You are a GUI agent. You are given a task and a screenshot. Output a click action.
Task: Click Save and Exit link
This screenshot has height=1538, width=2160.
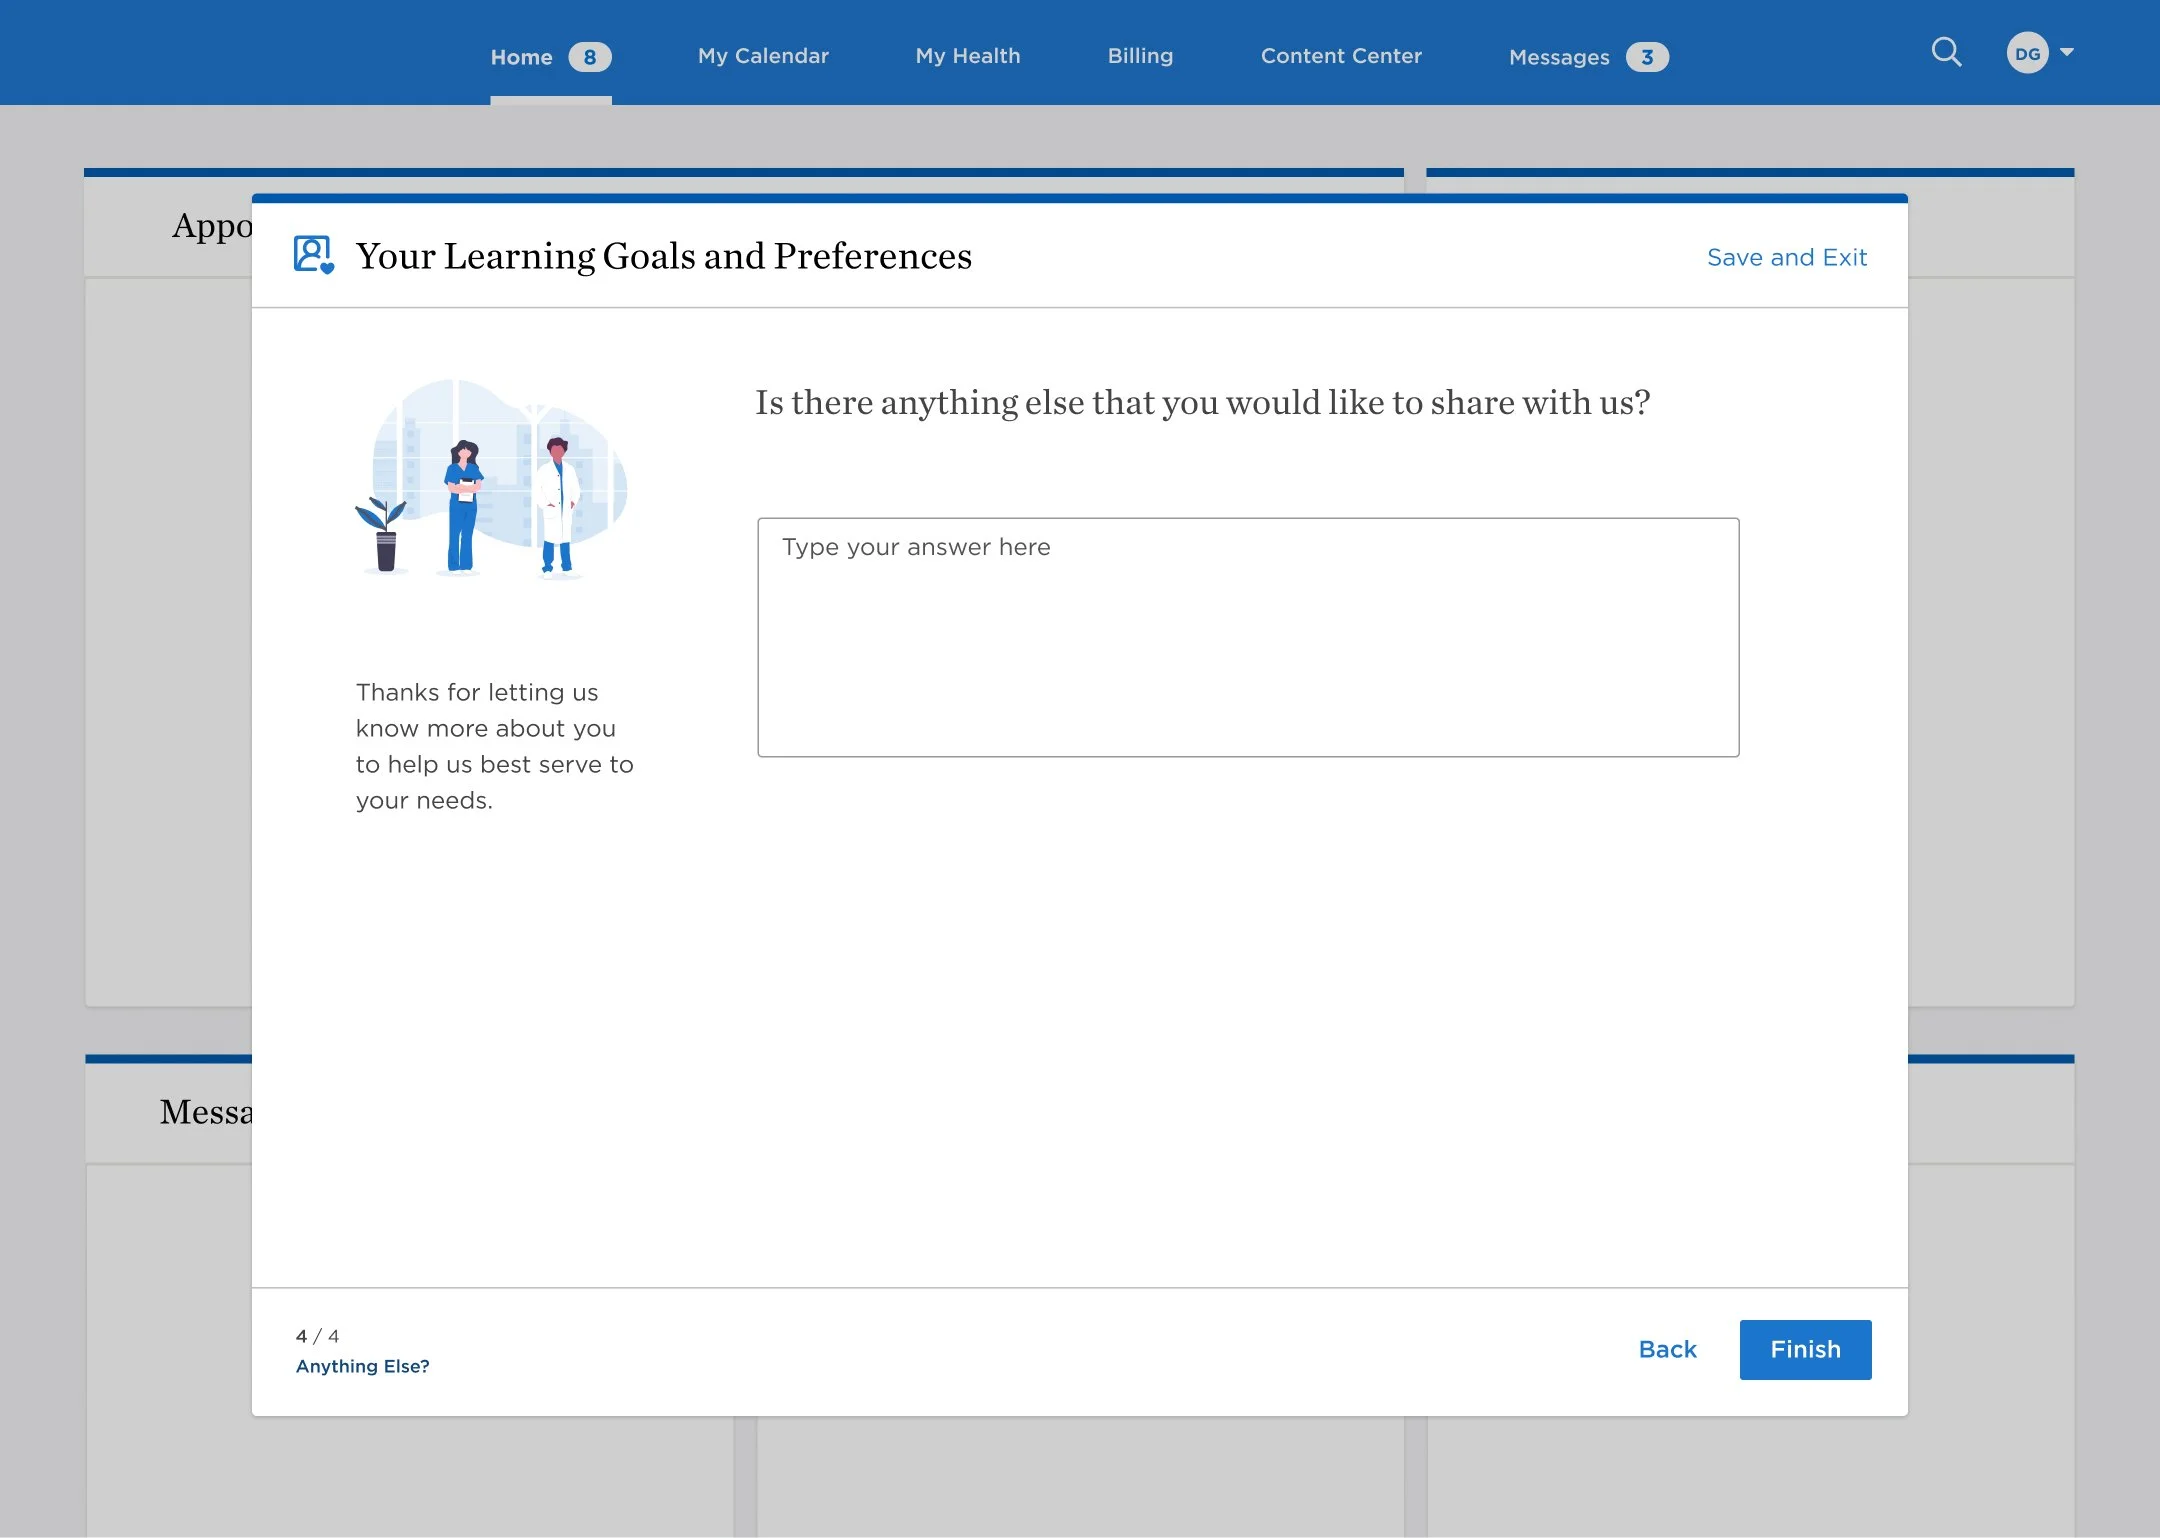pos(1786,257)
